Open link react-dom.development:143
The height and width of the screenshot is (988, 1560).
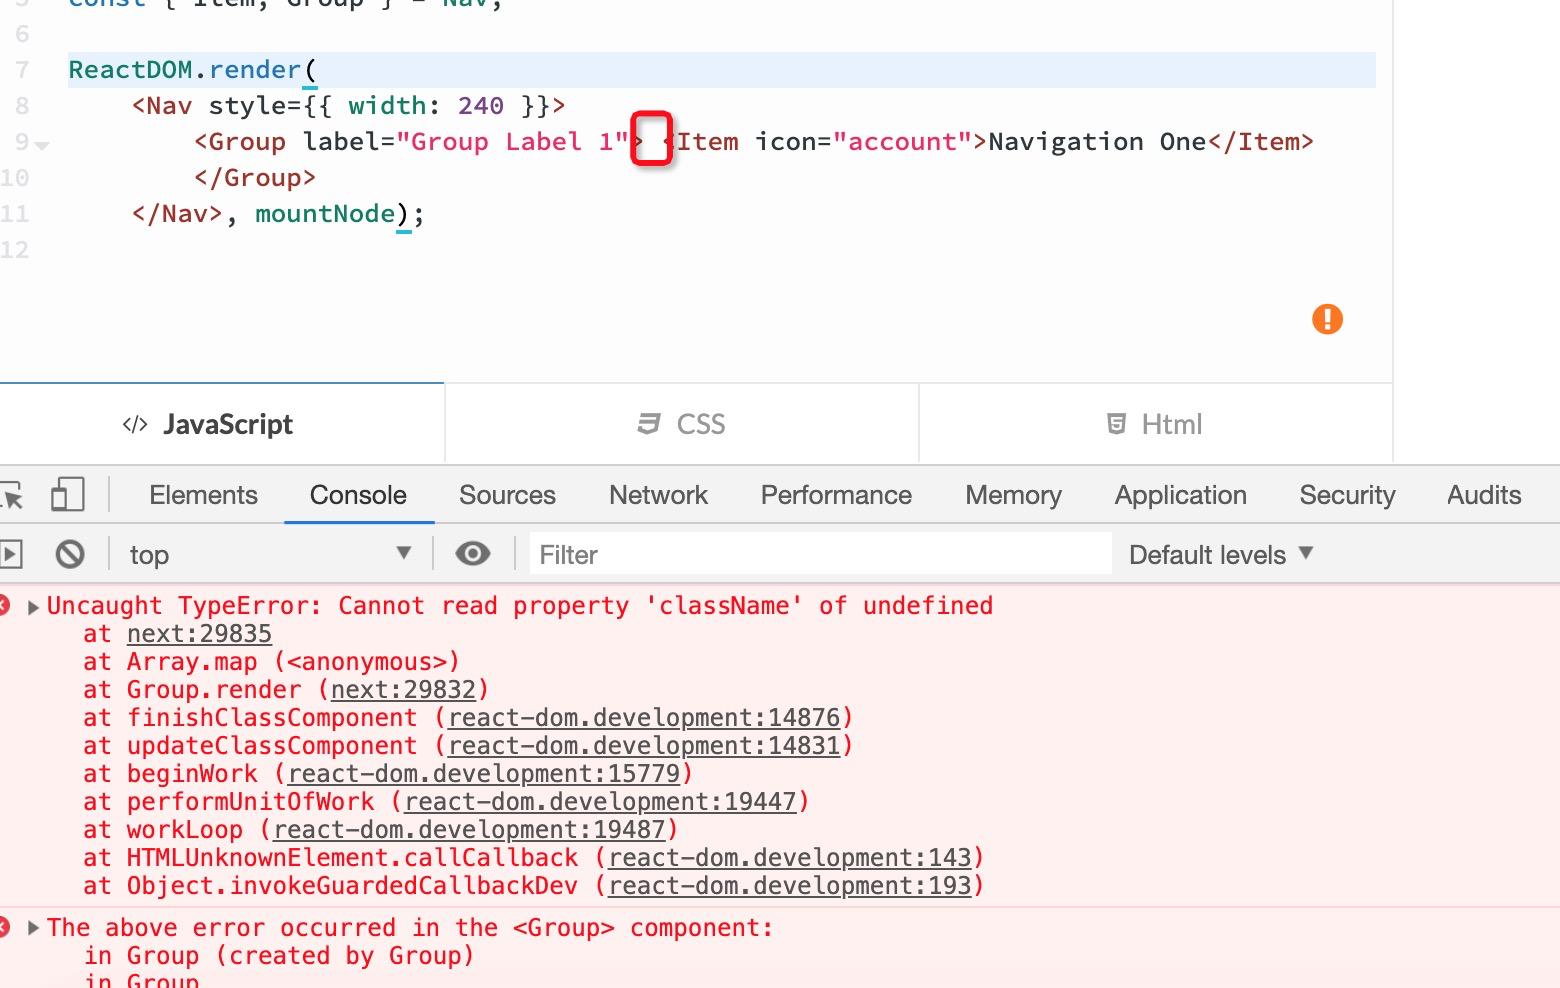[790, 858]
